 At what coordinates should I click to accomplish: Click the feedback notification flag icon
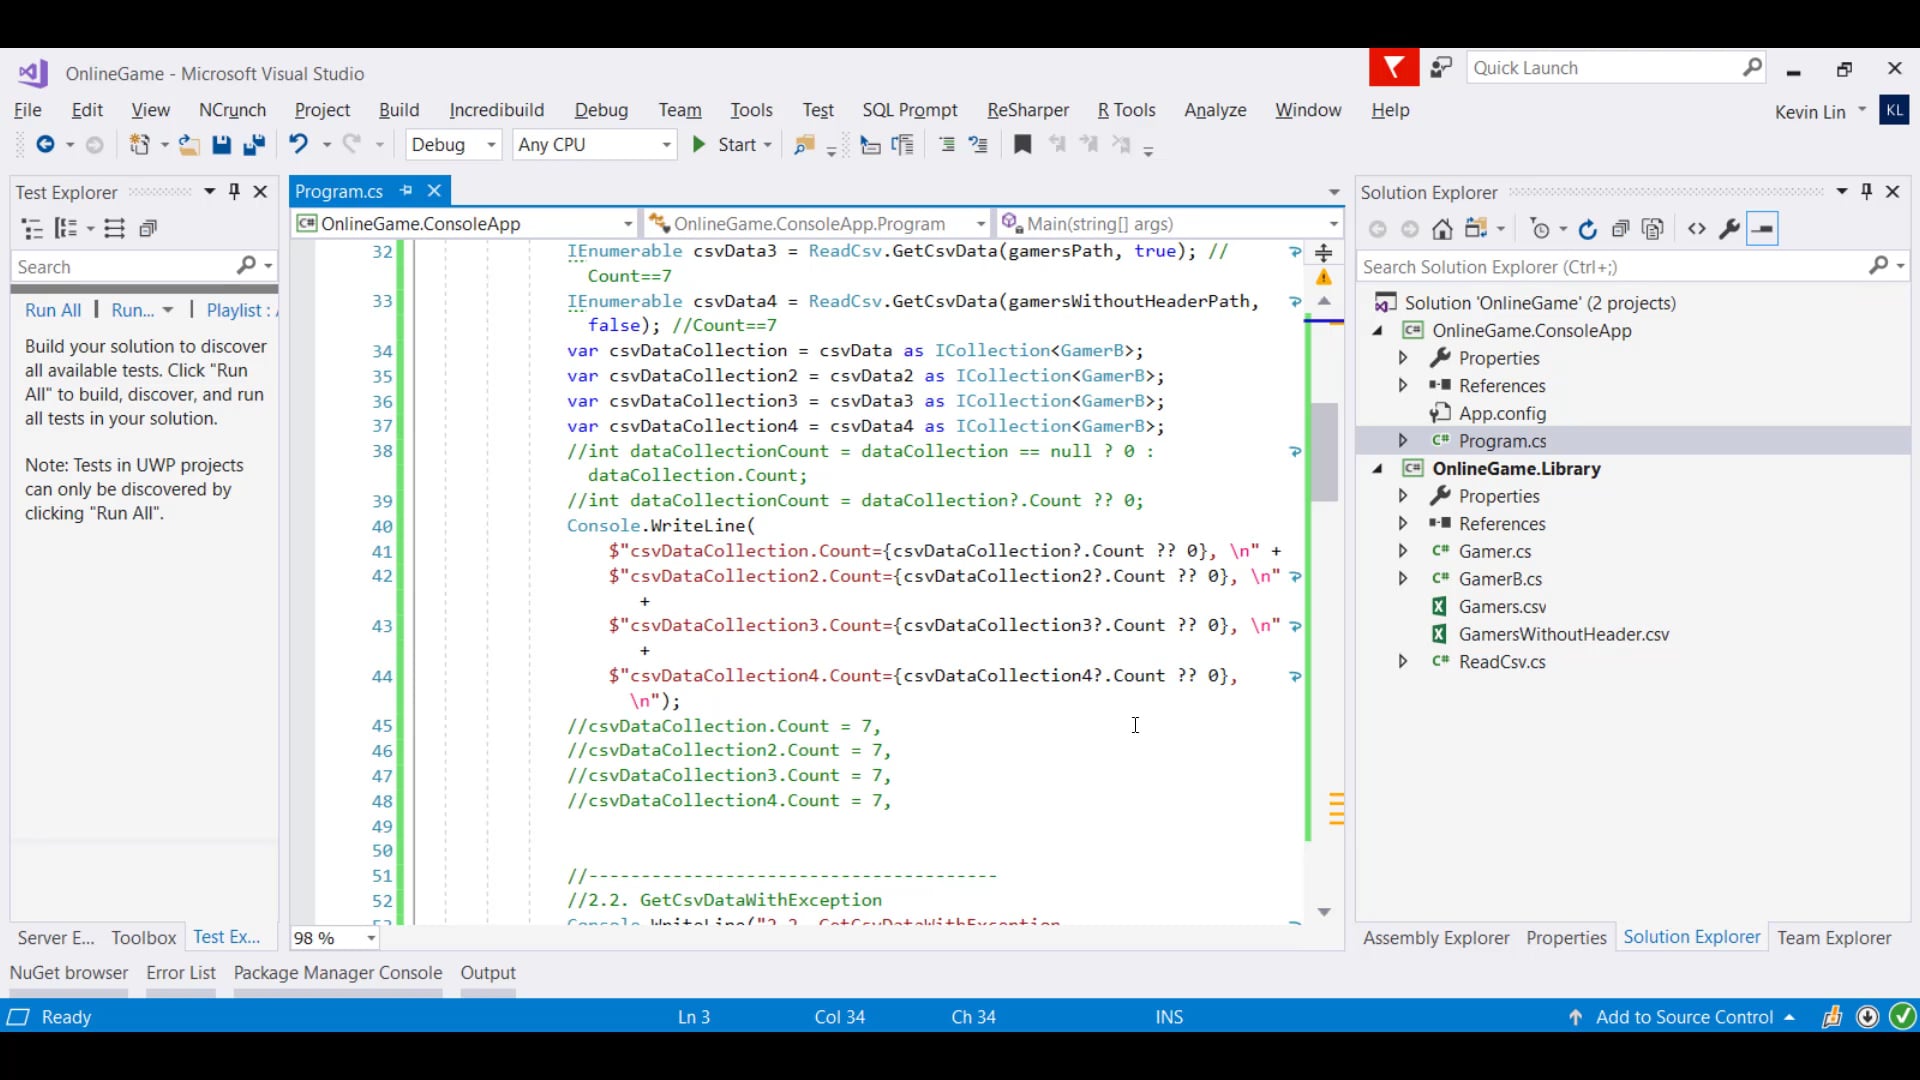coord(1393,68)
